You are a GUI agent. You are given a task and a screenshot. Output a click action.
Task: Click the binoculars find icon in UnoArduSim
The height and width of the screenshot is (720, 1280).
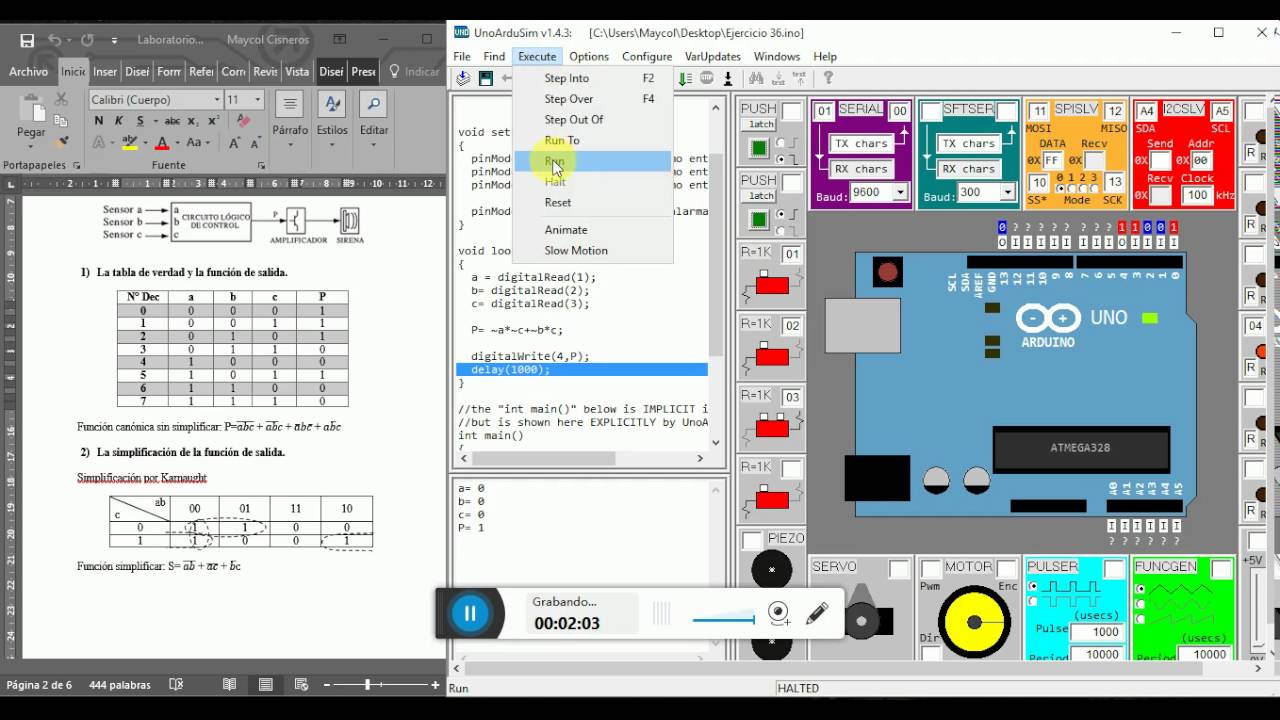coord(756,78)
